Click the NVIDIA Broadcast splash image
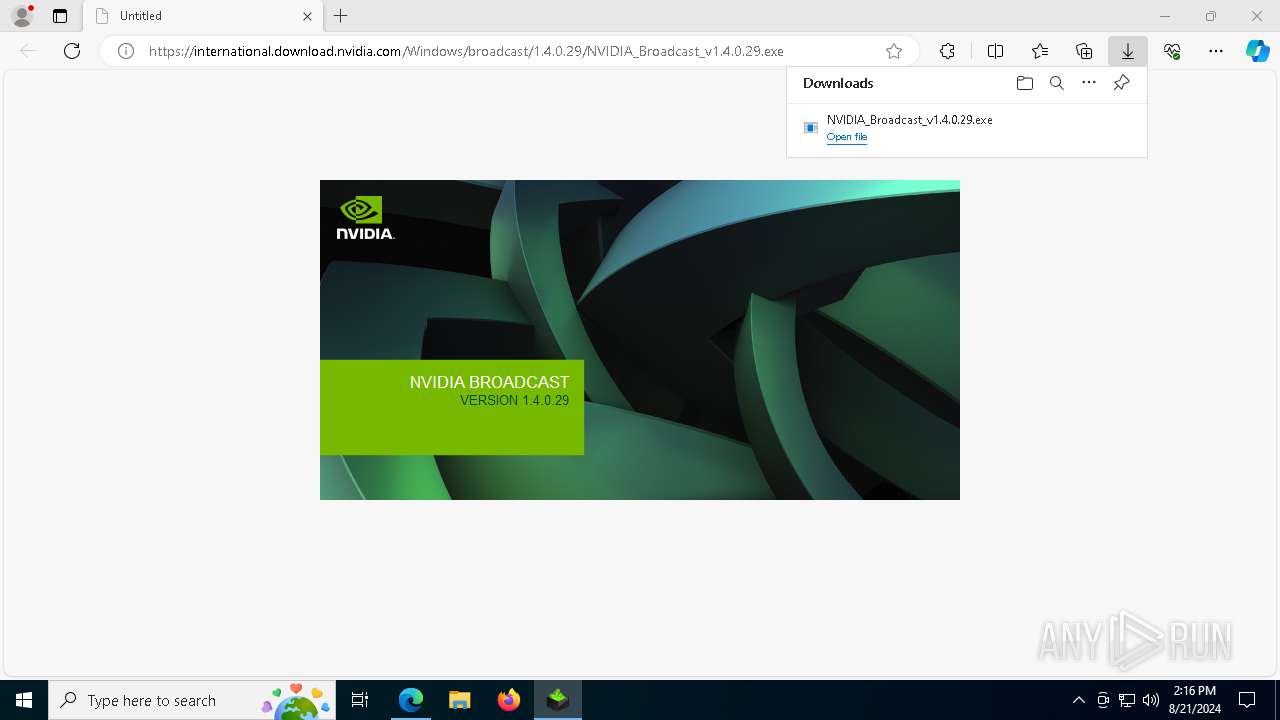Image resolution: width=1280 pixels, height=720 pixels. click(x=640, y=340)
